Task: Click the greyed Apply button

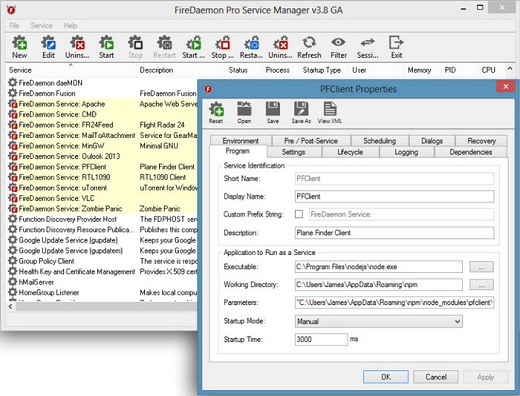Action: 485,377
